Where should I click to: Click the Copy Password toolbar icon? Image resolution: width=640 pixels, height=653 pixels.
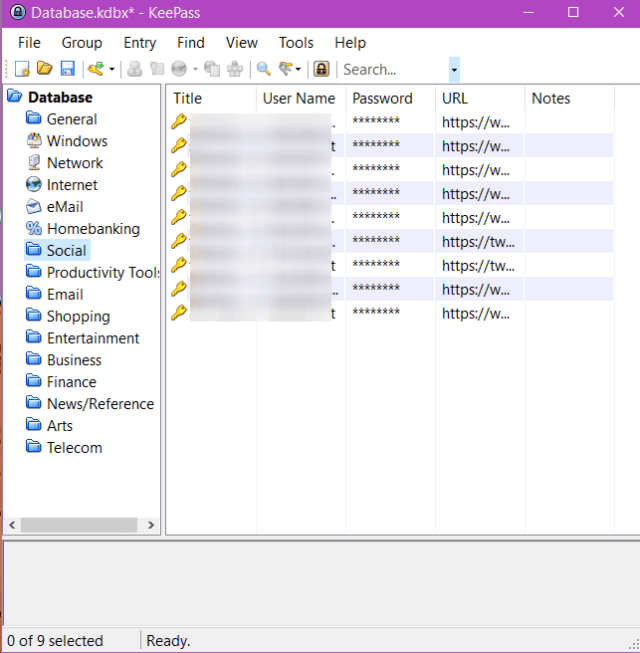[157, 69]
